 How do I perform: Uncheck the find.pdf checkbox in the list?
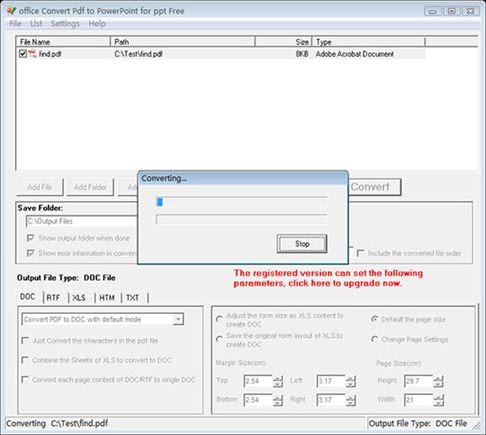pyautogui.click(x=23, y=54)
